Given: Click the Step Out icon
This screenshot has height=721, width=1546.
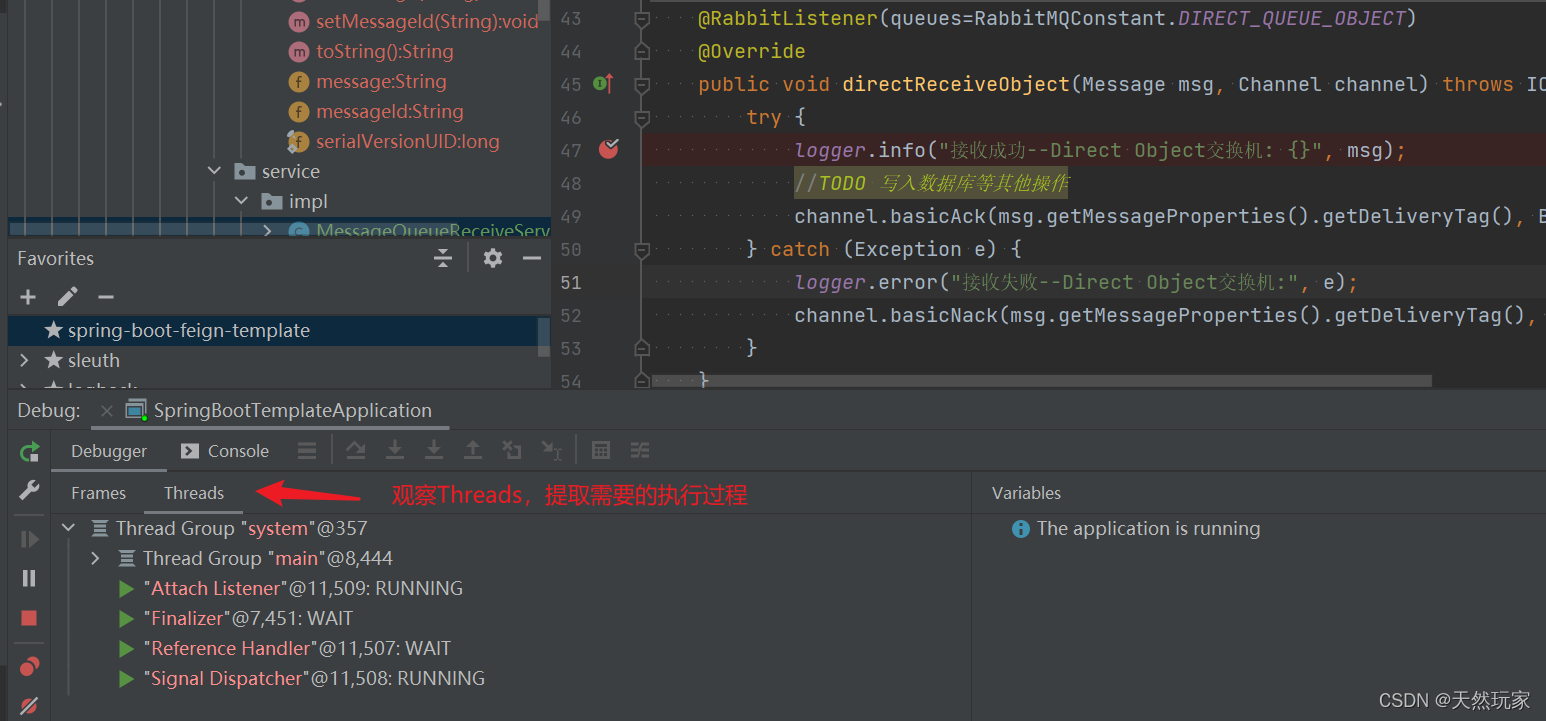Looking at the screenshot, I should click(472, 451).
